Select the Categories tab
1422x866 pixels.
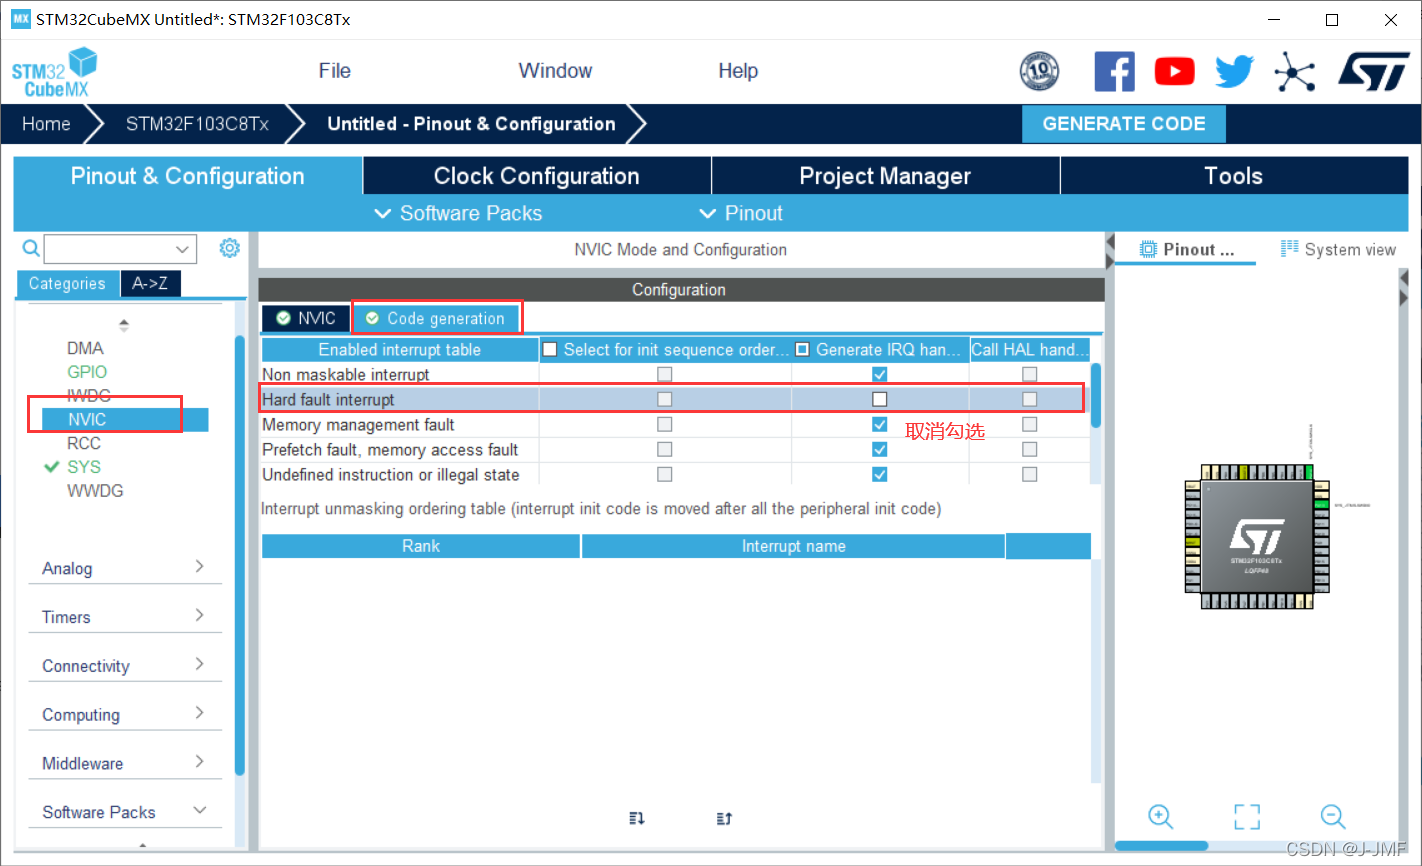pos(67,284)
